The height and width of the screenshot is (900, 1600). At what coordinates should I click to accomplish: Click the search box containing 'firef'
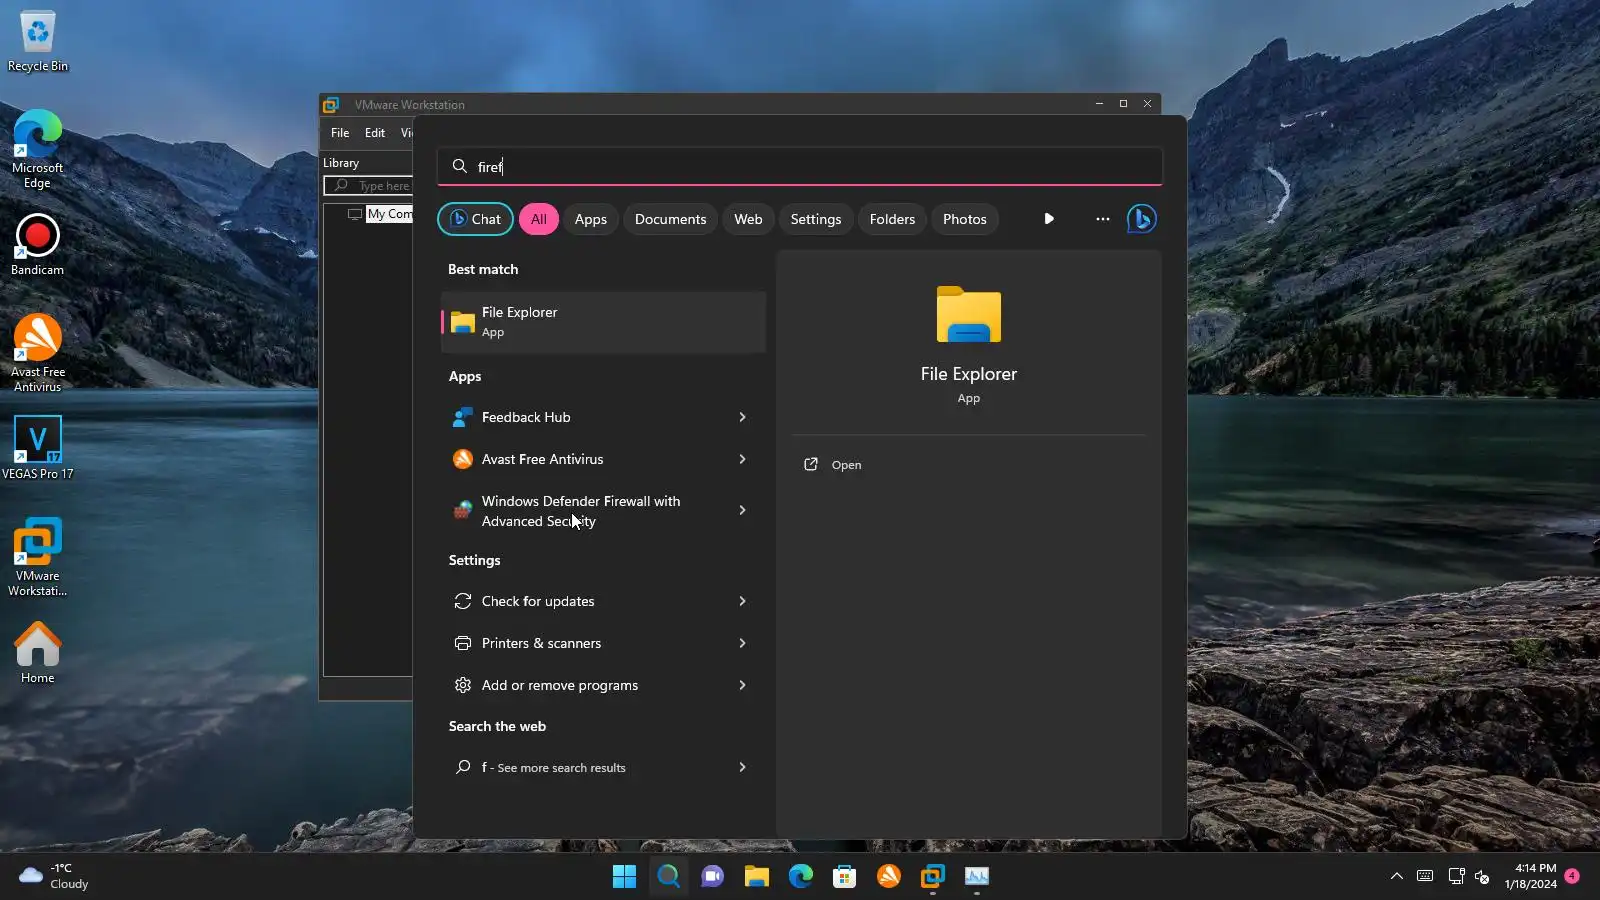click(800, 166)
